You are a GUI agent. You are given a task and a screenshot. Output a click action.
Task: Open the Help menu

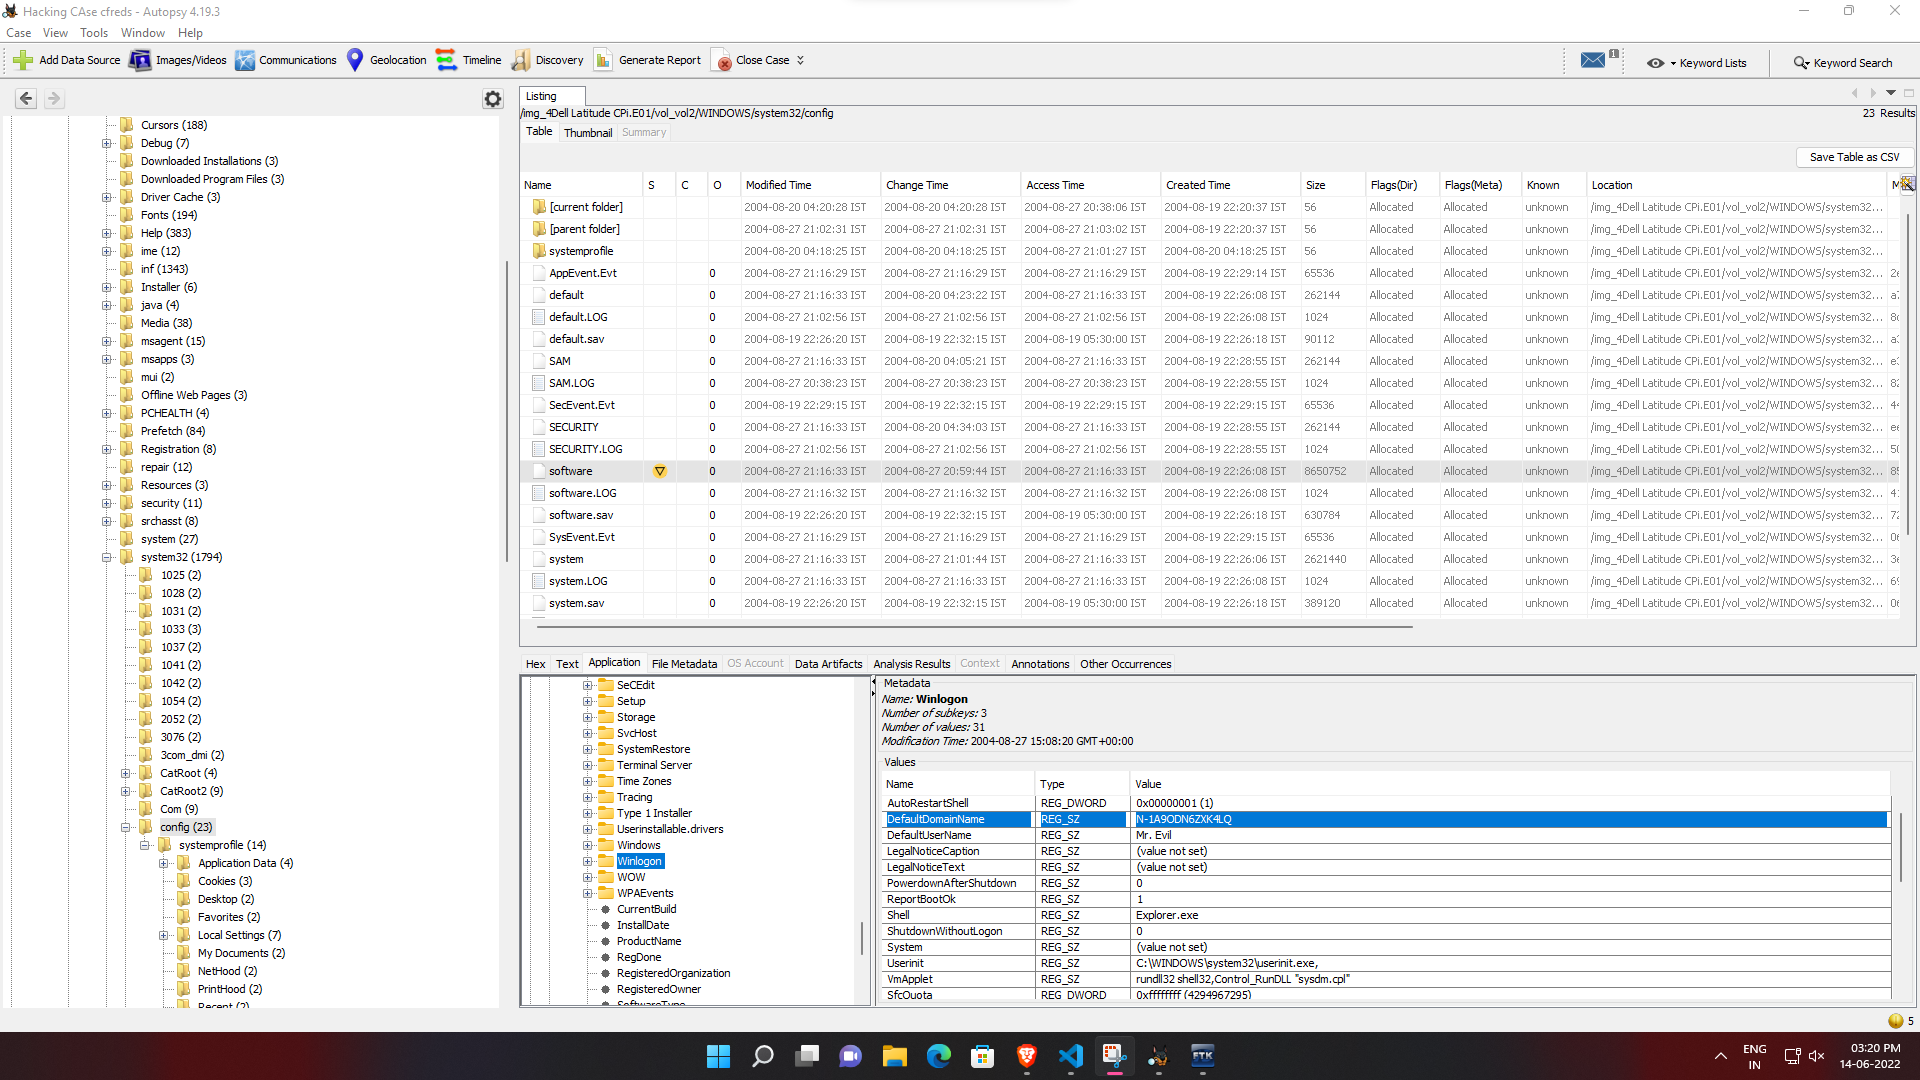pos(190,33)
